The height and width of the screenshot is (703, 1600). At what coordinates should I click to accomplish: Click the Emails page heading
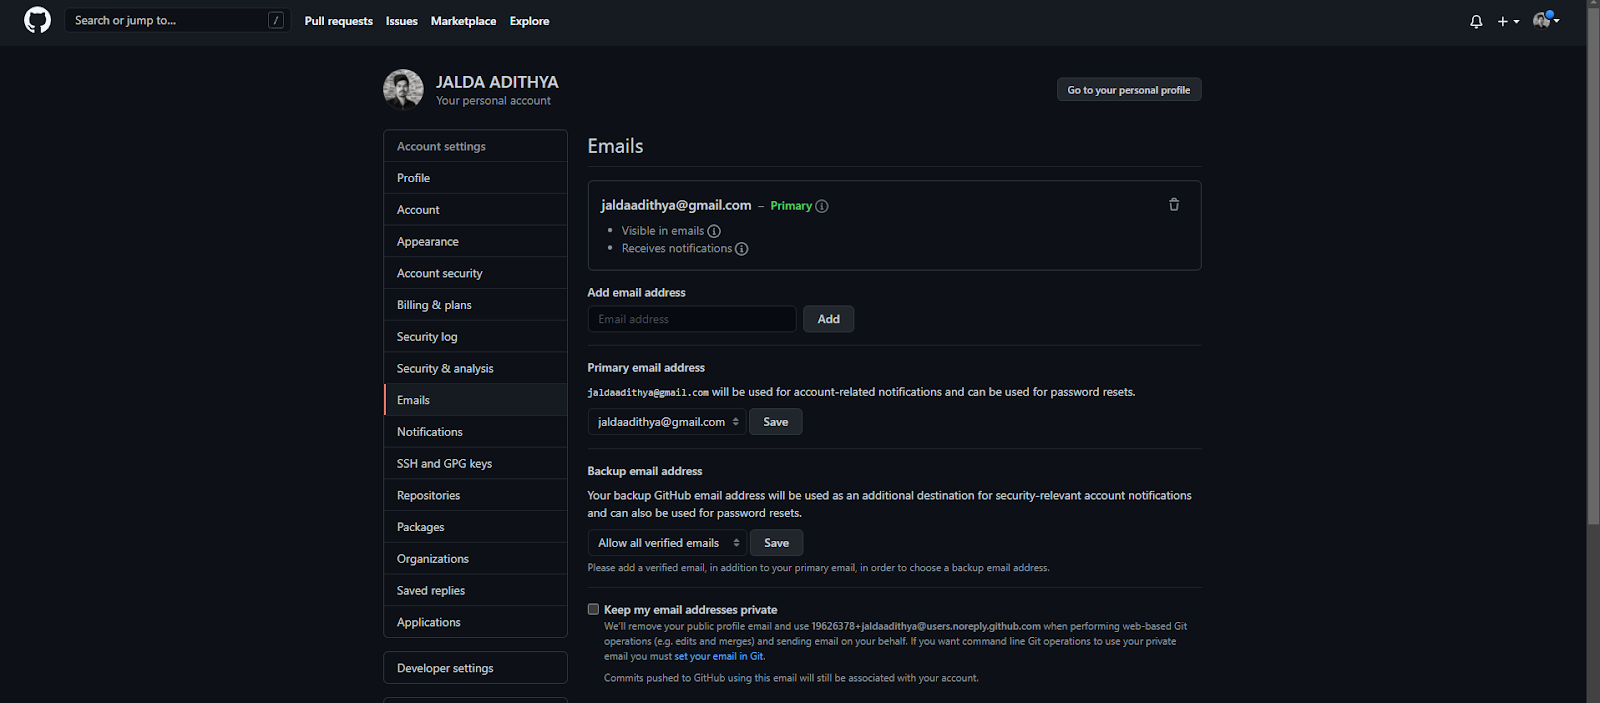pos(615,146)
